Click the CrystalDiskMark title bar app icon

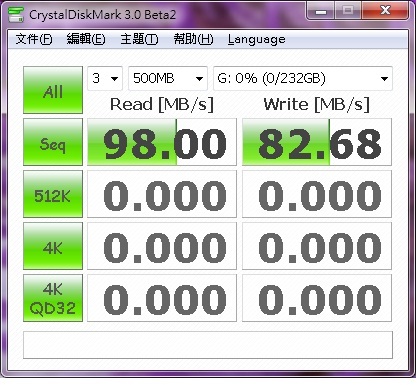point(16,14)
